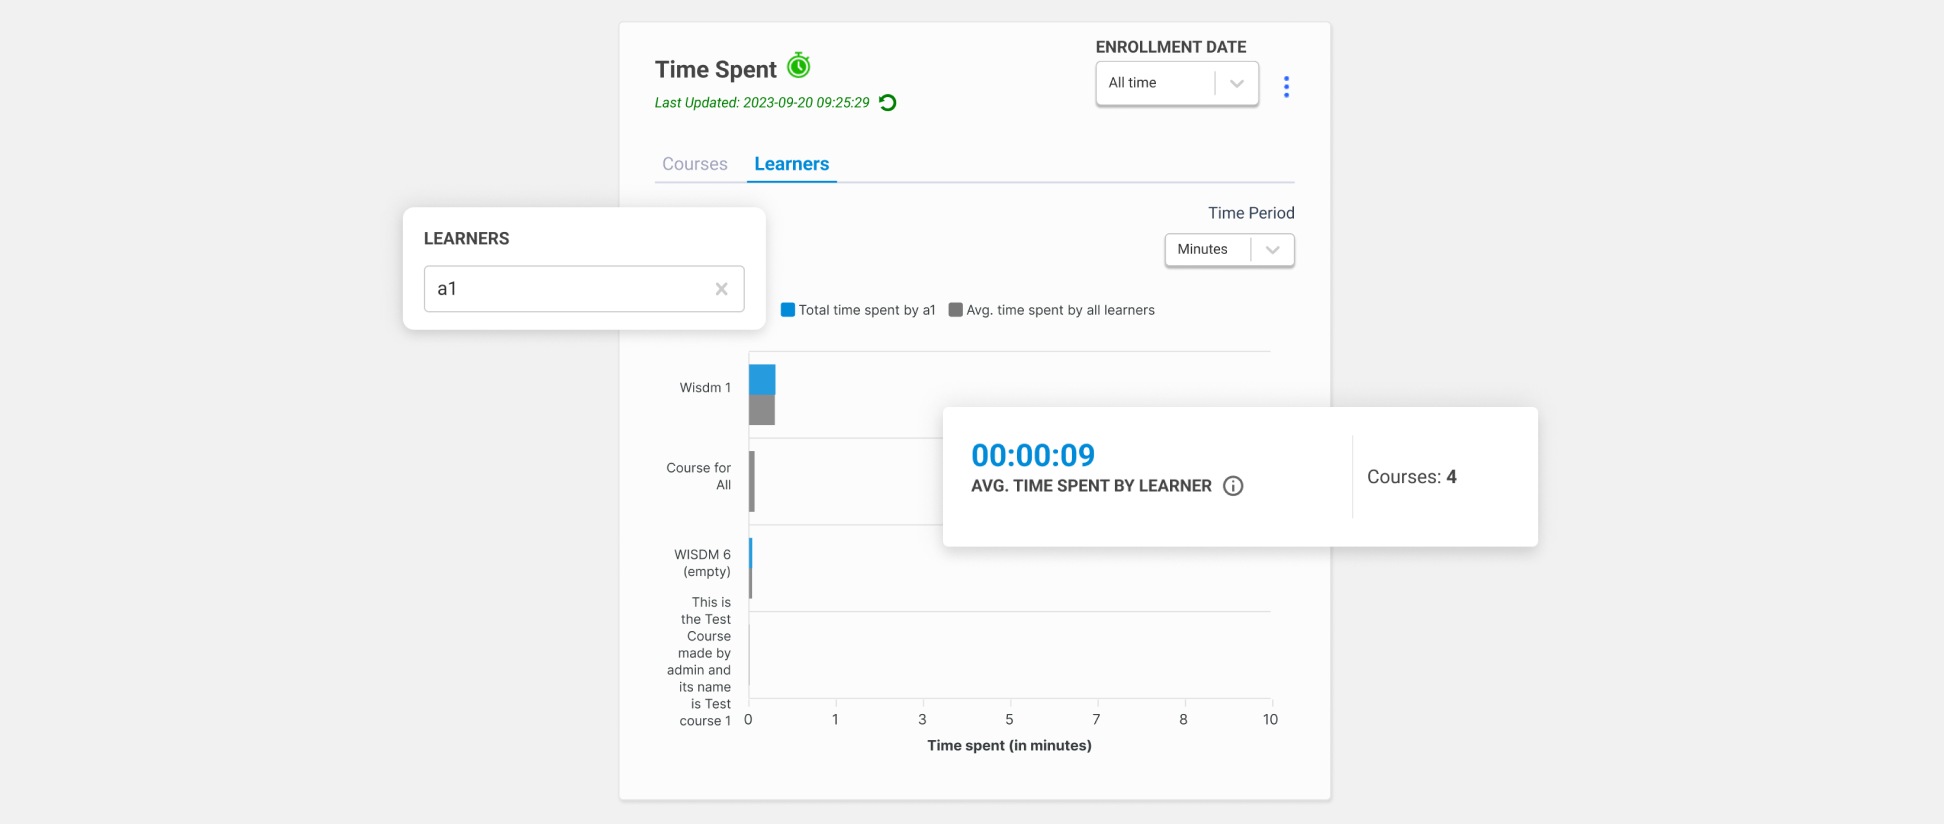Viewport: 1944px width, 824px height.
Task: Click the green stopwatch icon beside Time Spent
Action: [x=798, y=66]
